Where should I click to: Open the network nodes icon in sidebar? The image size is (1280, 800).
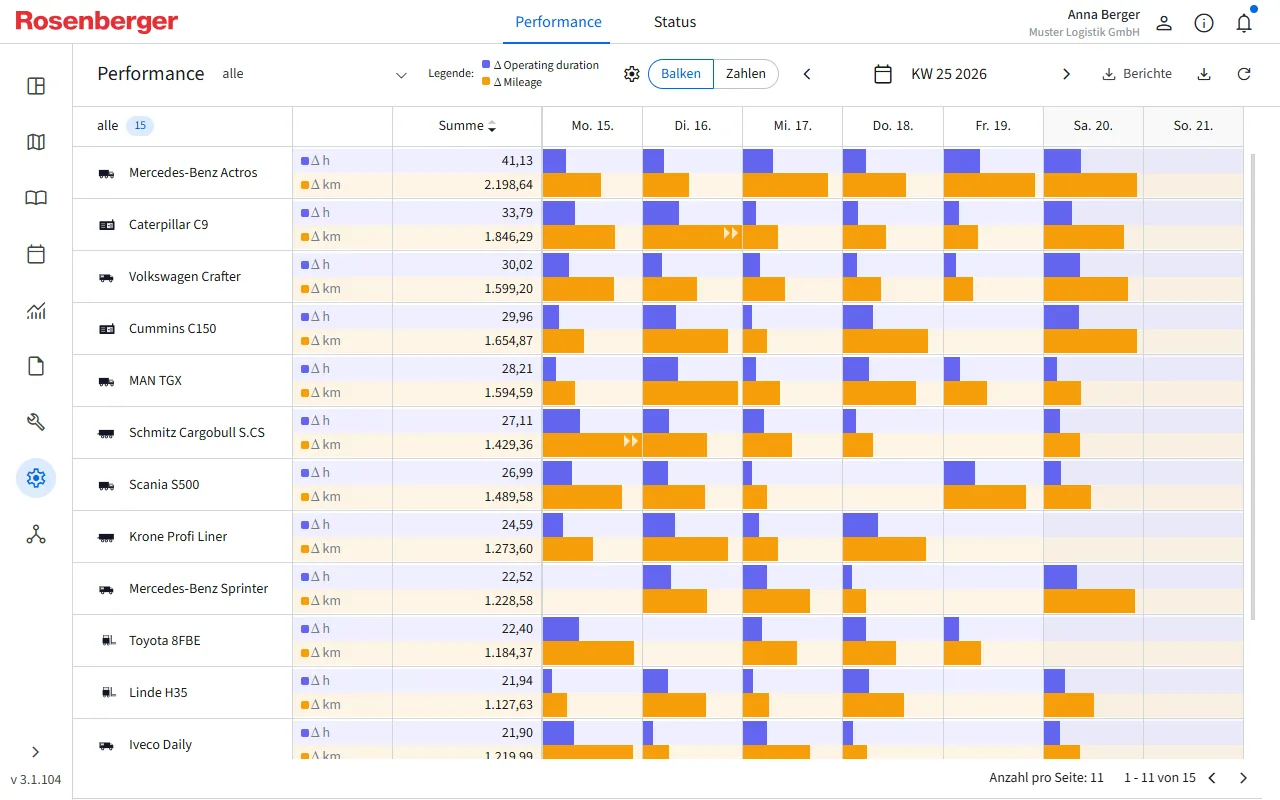(36, 534)
